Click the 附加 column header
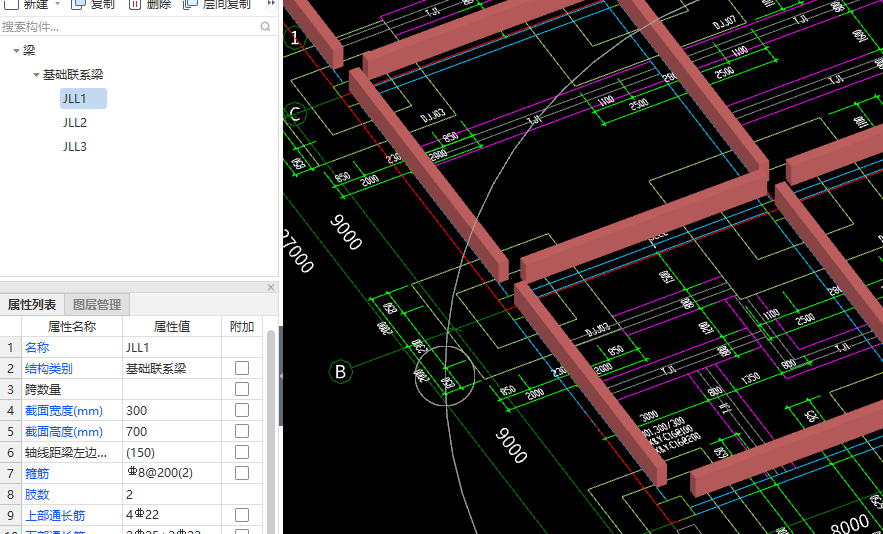Screen dimensions: 883x534 coord(242,326)
